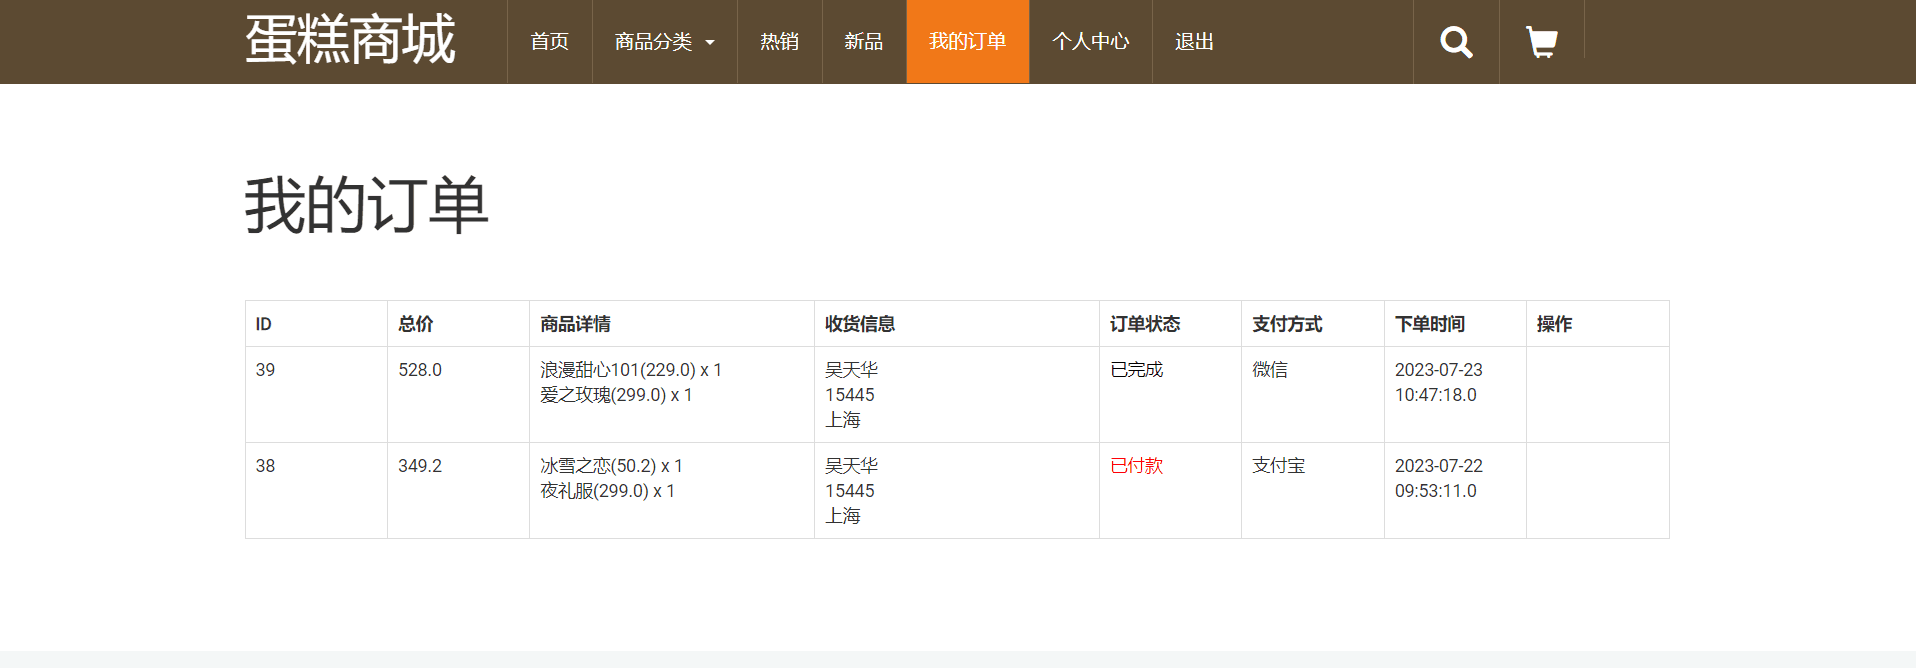
Task: Expand the 商品分类 dropdown menu
Action: point(665,42)
